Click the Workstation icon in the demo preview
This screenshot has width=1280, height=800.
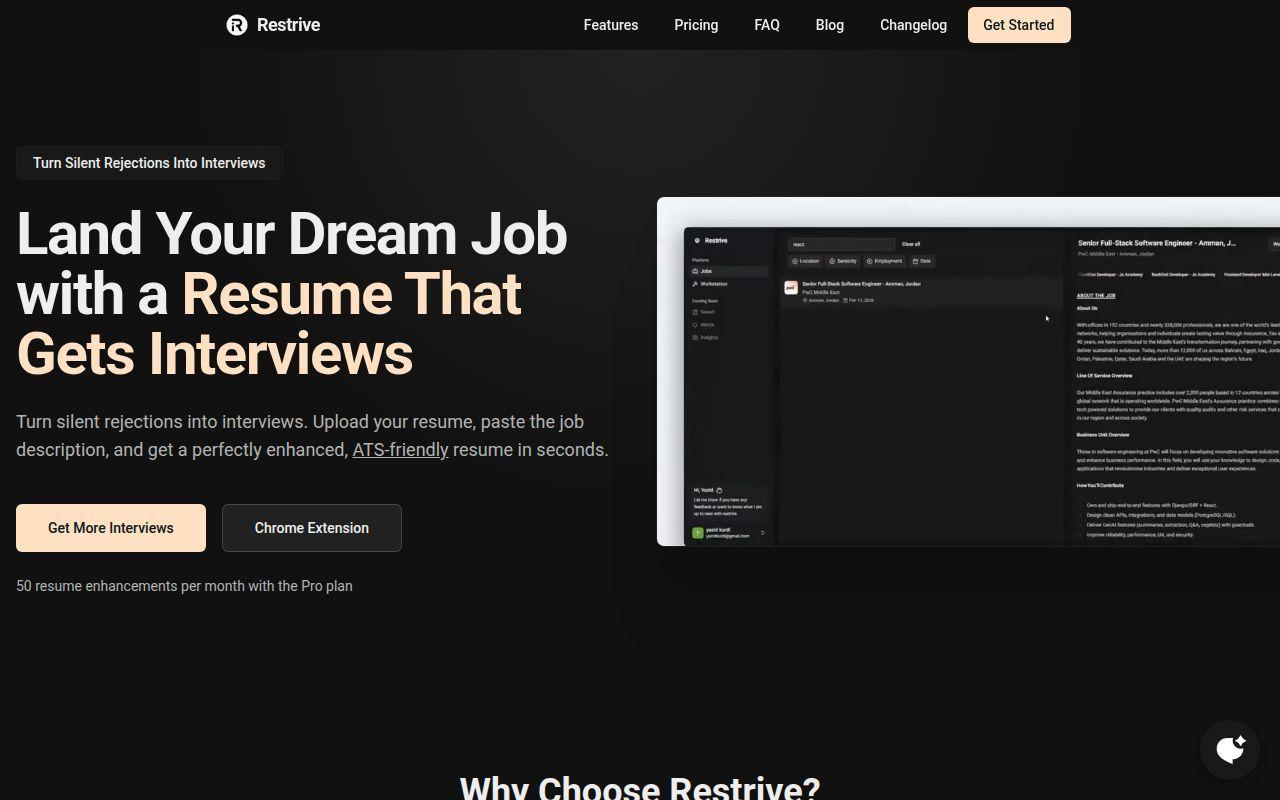click(695, 284)
